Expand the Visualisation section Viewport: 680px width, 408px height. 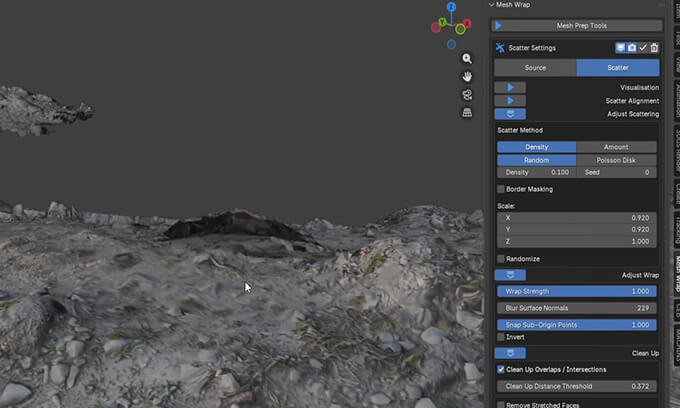[x=510, y=88]
